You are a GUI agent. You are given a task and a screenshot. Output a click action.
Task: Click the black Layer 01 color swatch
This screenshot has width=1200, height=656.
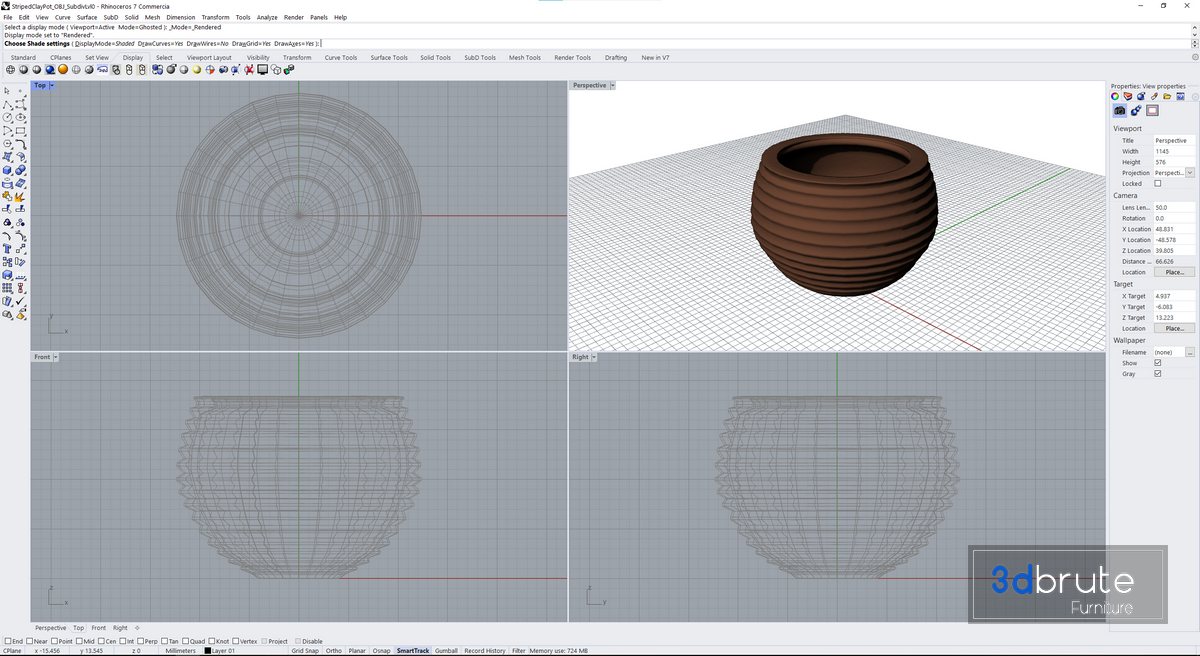pyautogui.click(x=208, y=651)
